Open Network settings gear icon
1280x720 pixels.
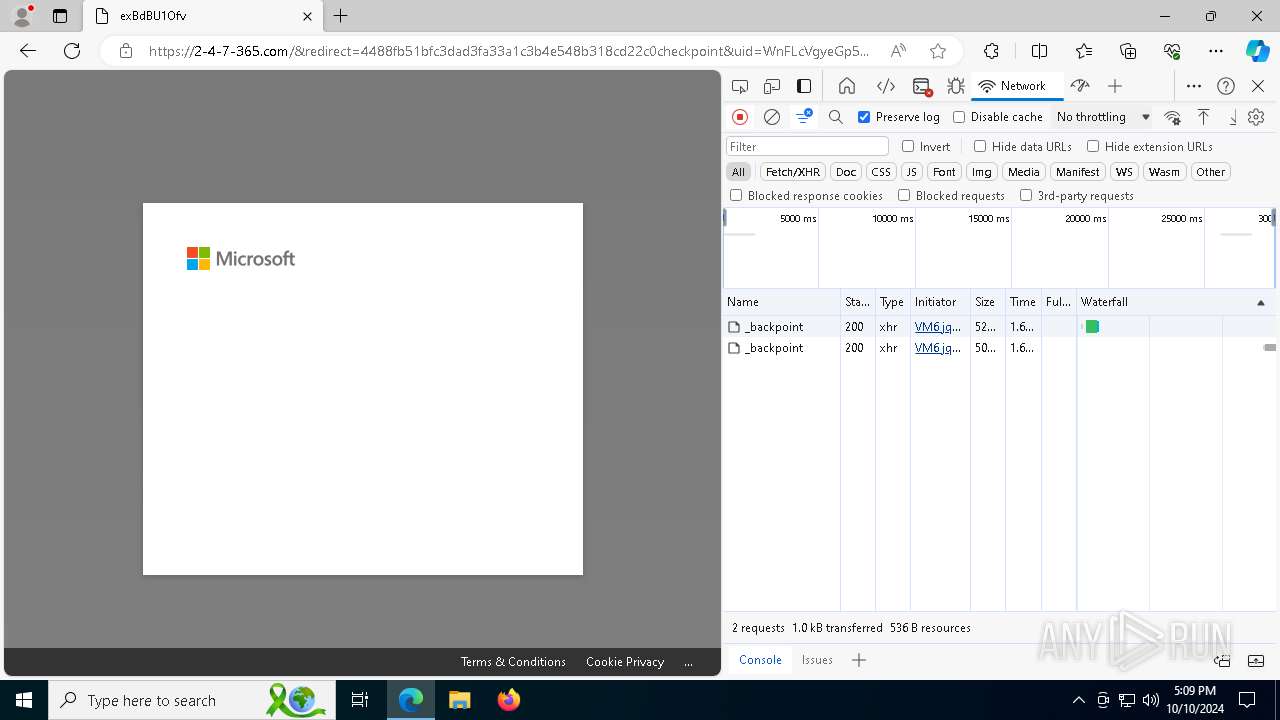click(x=1256, y=117)
